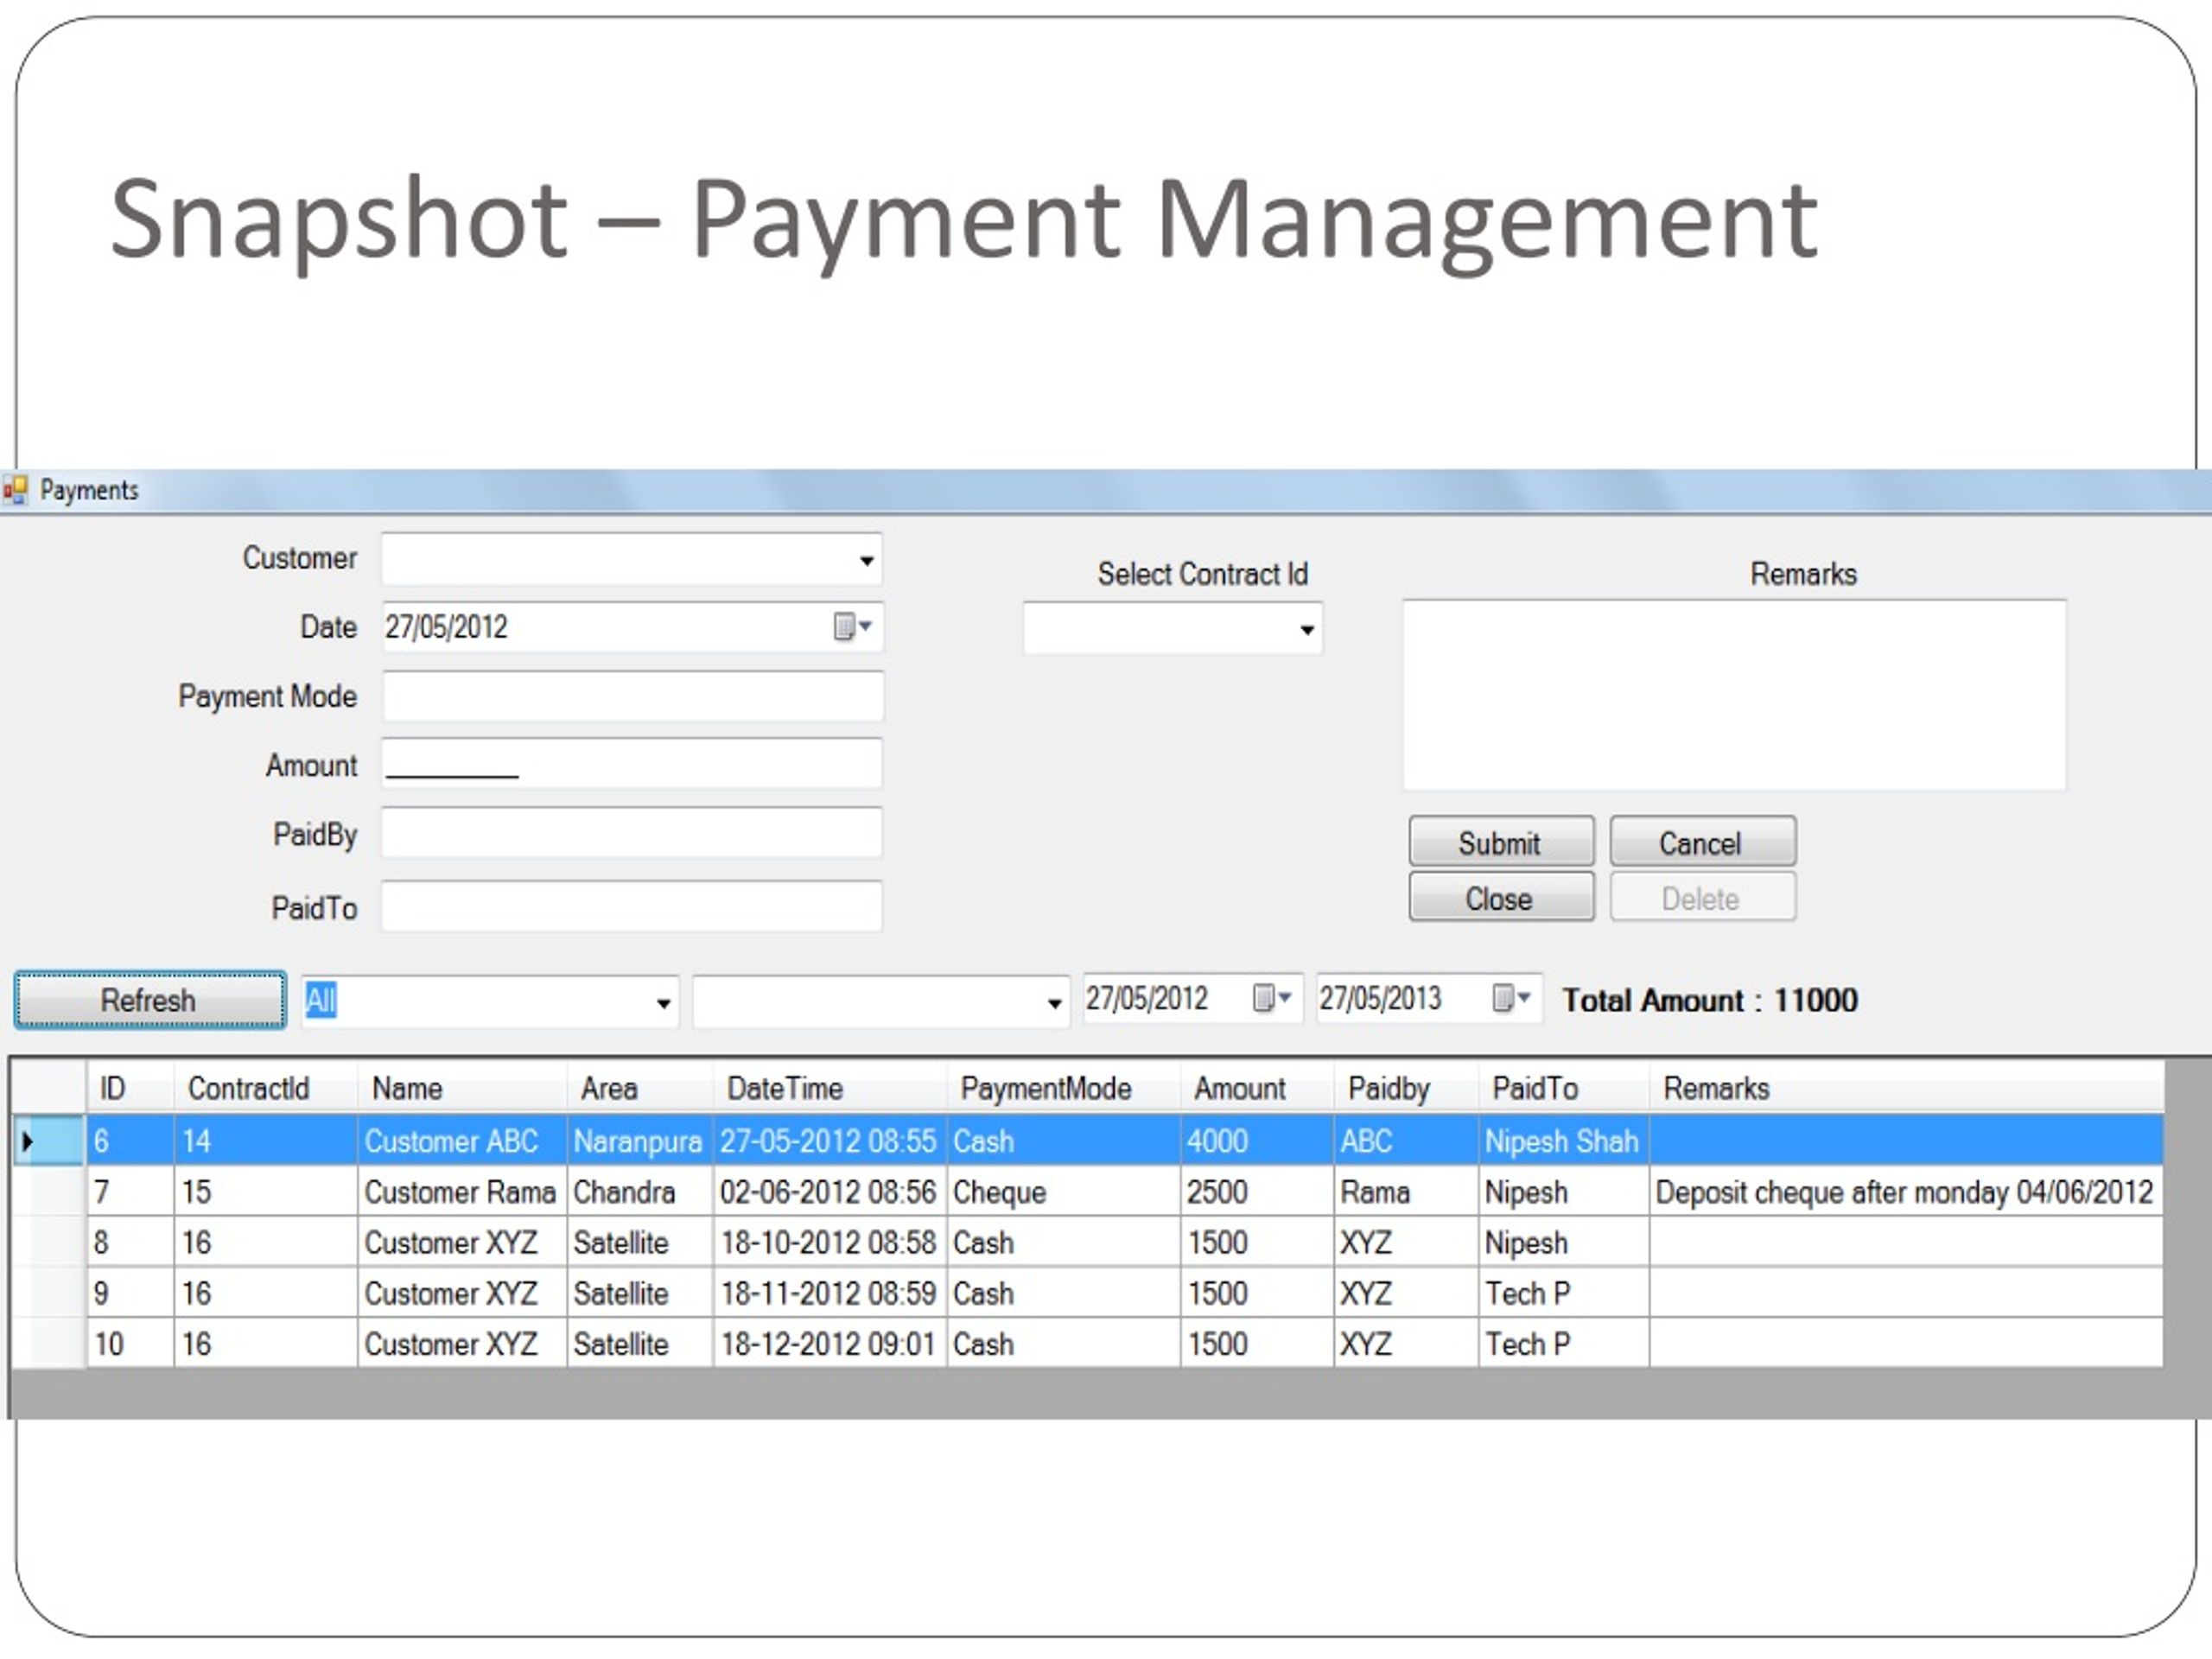The width and height of the screenshot is (2212, 1659).
Task: Click the '18-12-2012 09:01' datetime cell
Action: click(830, 1343)
